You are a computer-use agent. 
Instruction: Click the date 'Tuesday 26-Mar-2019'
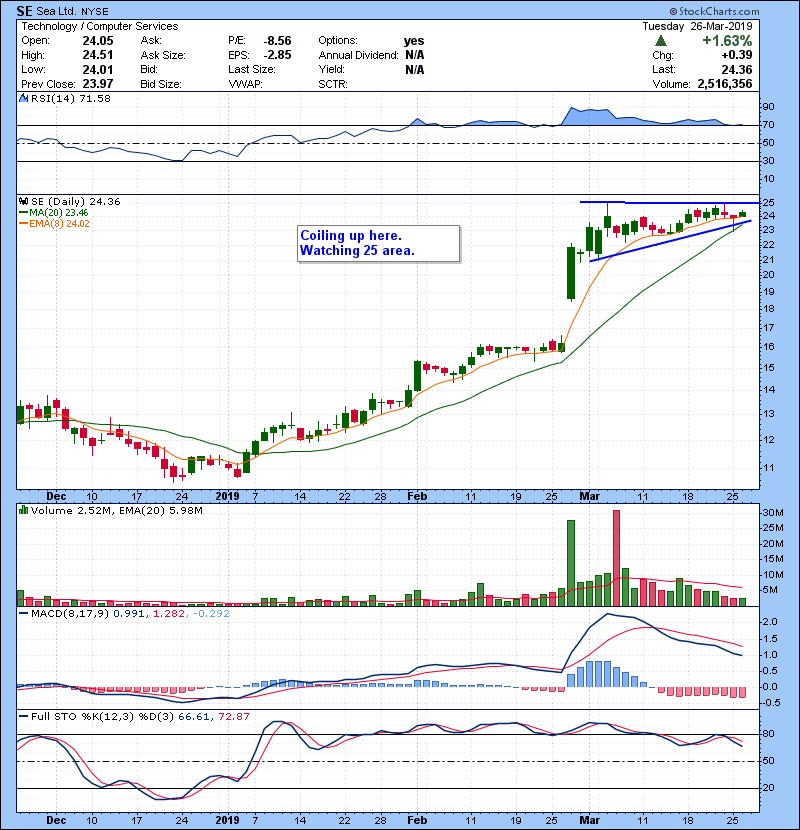697,26
